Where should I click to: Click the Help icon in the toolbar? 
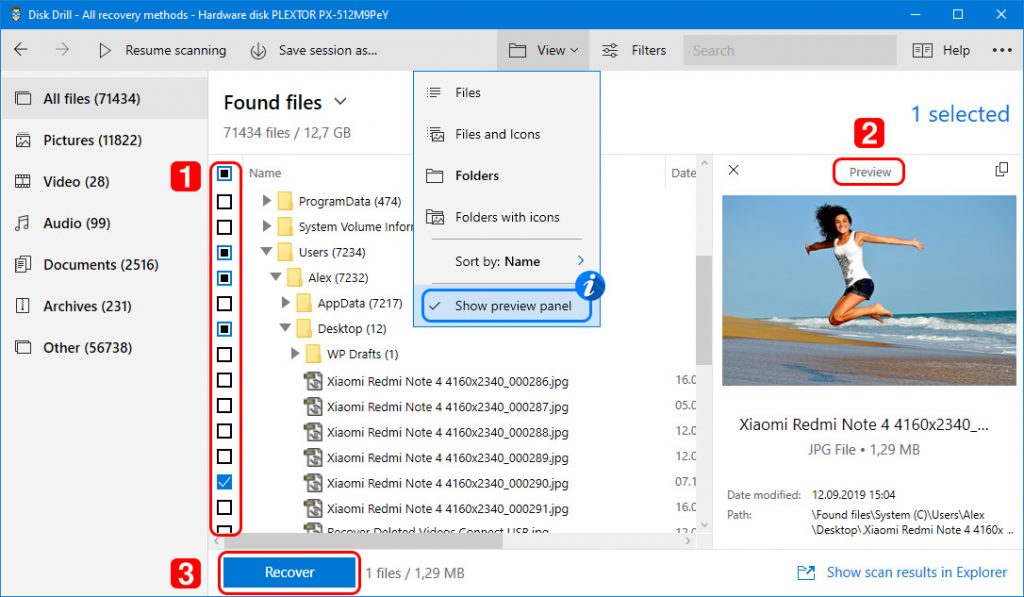[925, 50]
